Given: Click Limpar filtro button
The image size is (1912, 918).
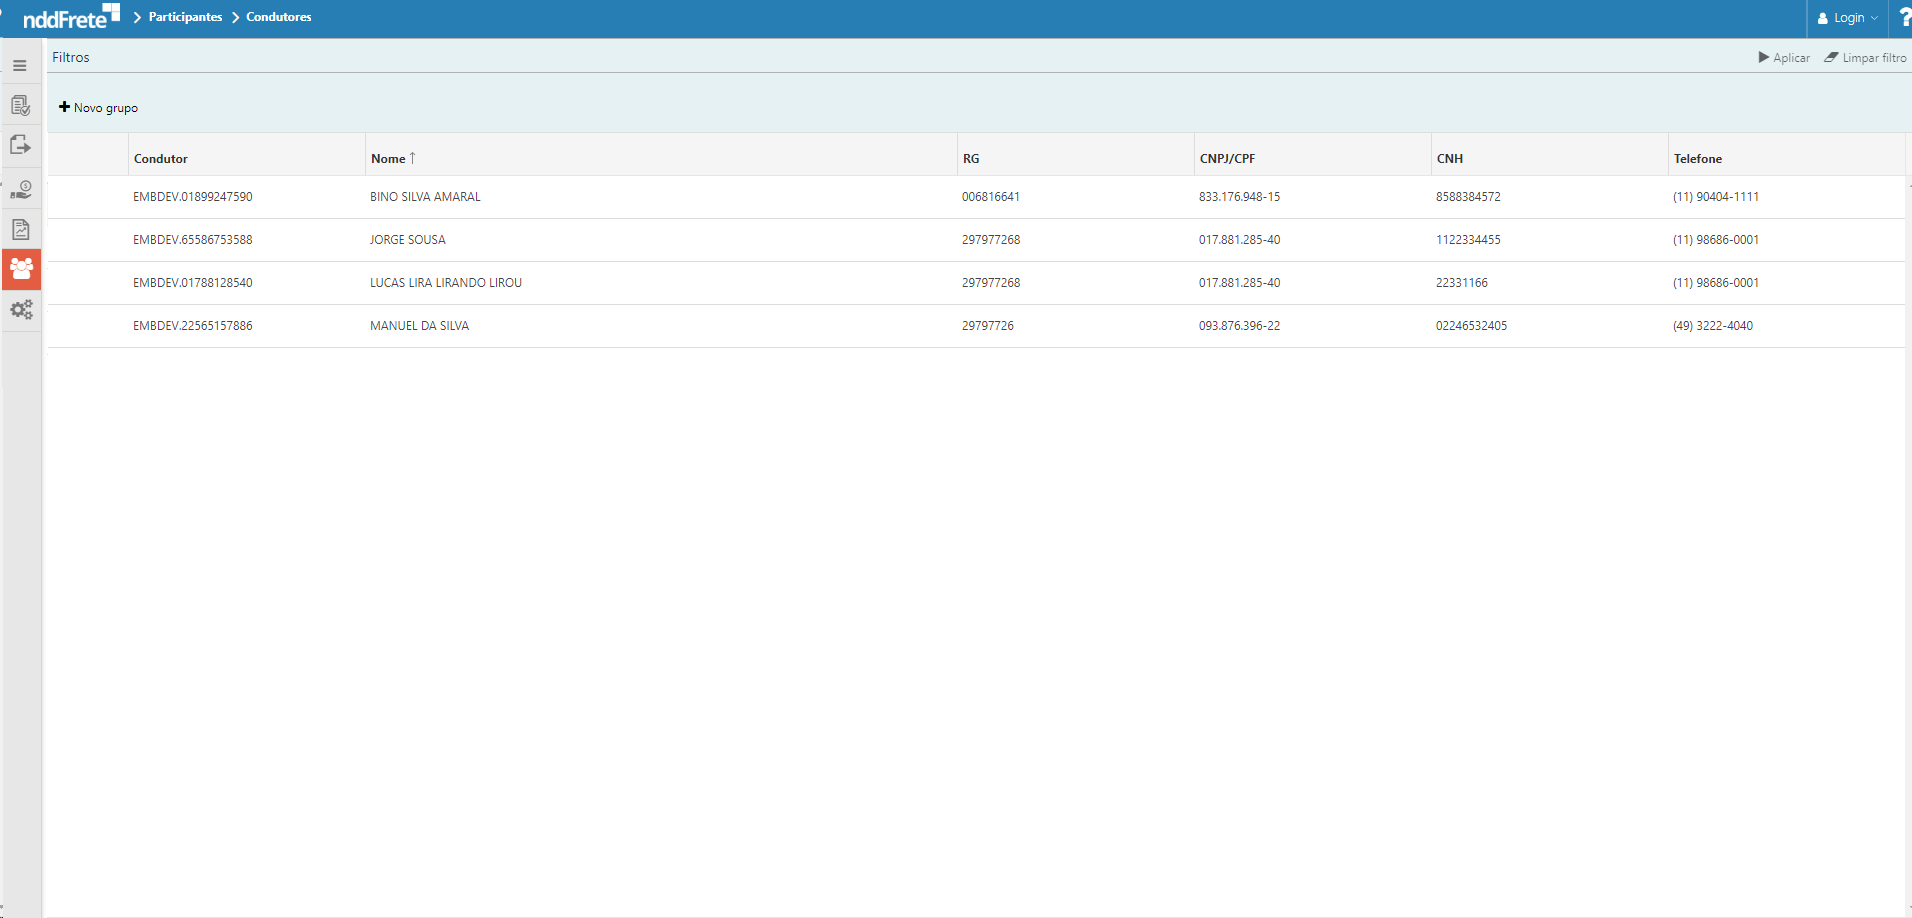Looking at the screenshot, I should (x=1865, y=58).
